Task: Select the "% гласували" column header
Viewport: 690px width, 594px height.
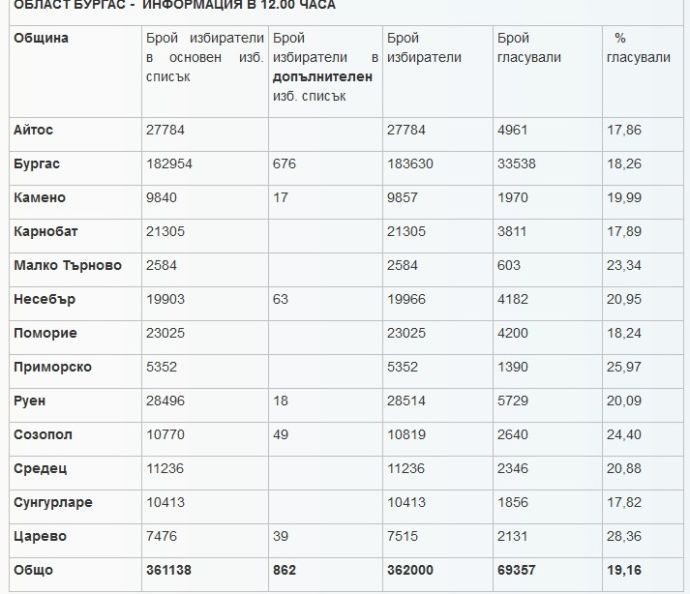Action: (637, 48)
